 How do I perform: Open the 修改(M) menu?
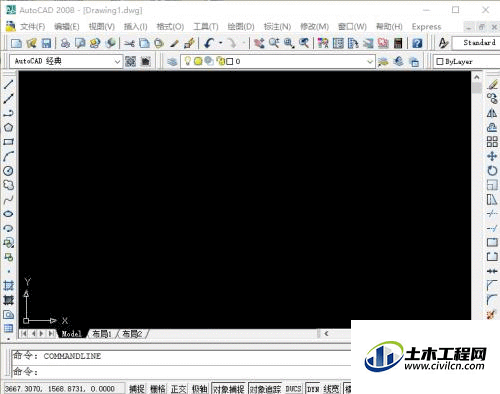(x=314, y=27)
